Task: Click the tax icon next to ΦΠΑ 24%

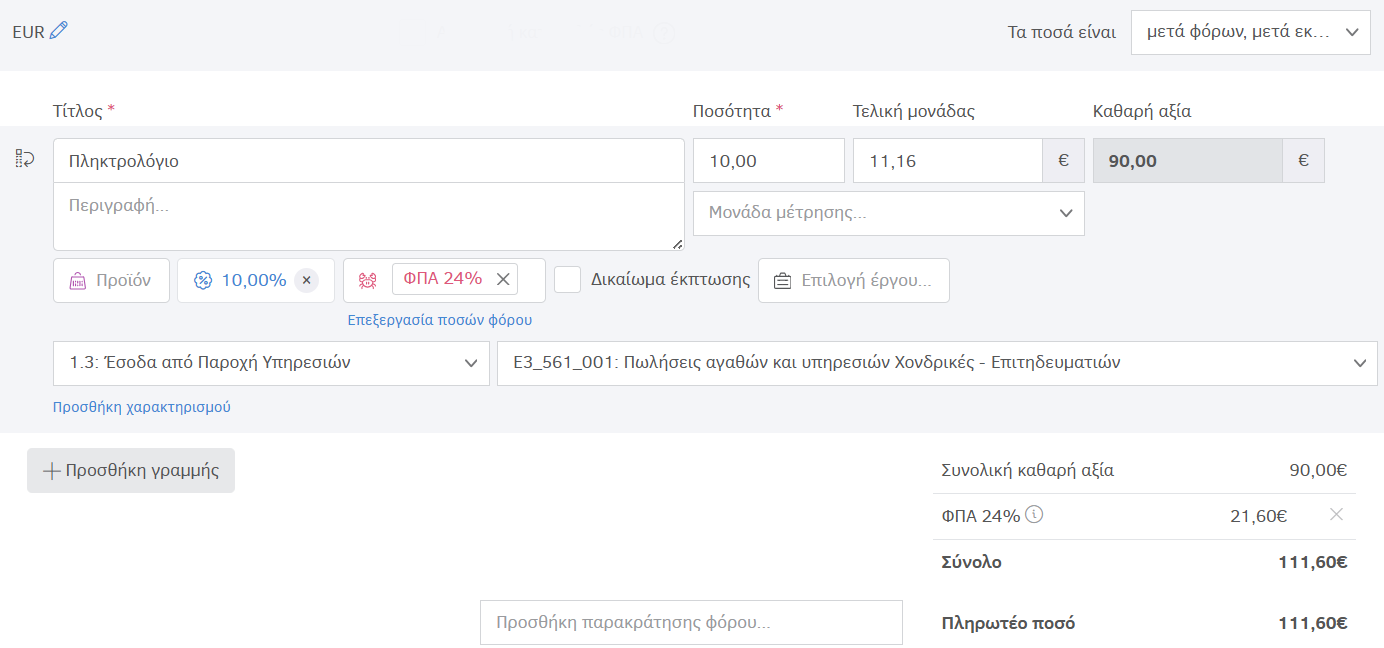Action: pos(367,280)
